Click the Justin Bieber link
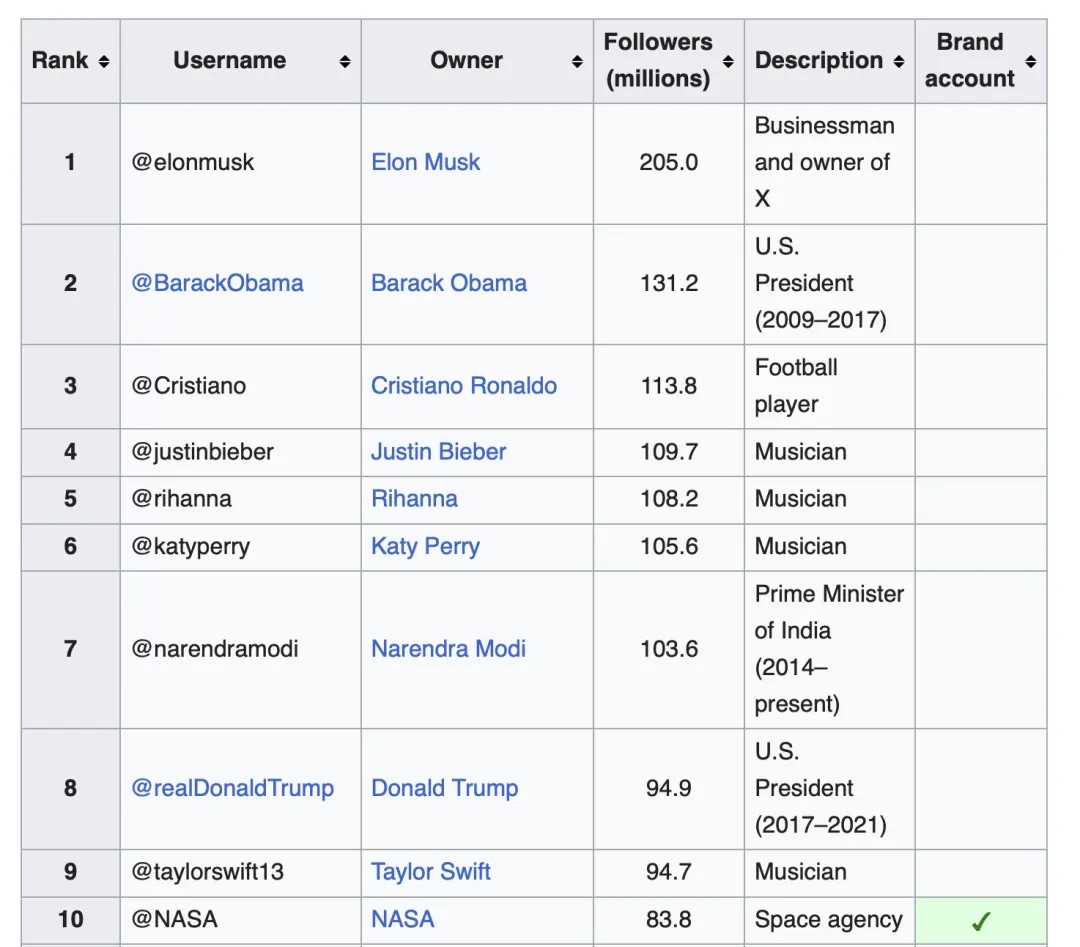This screenshot has width=1080, height=947. [x=438, y=452]
